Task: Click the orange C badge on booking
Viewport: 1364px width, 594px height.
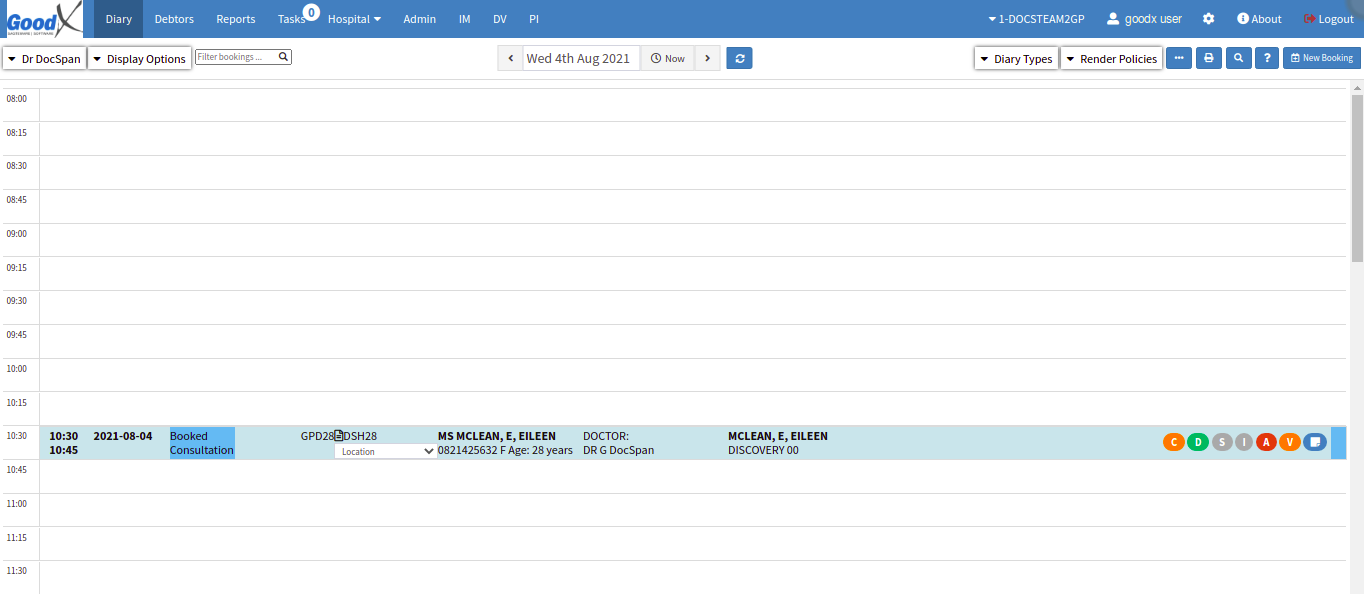Action: coord(1174,442)
